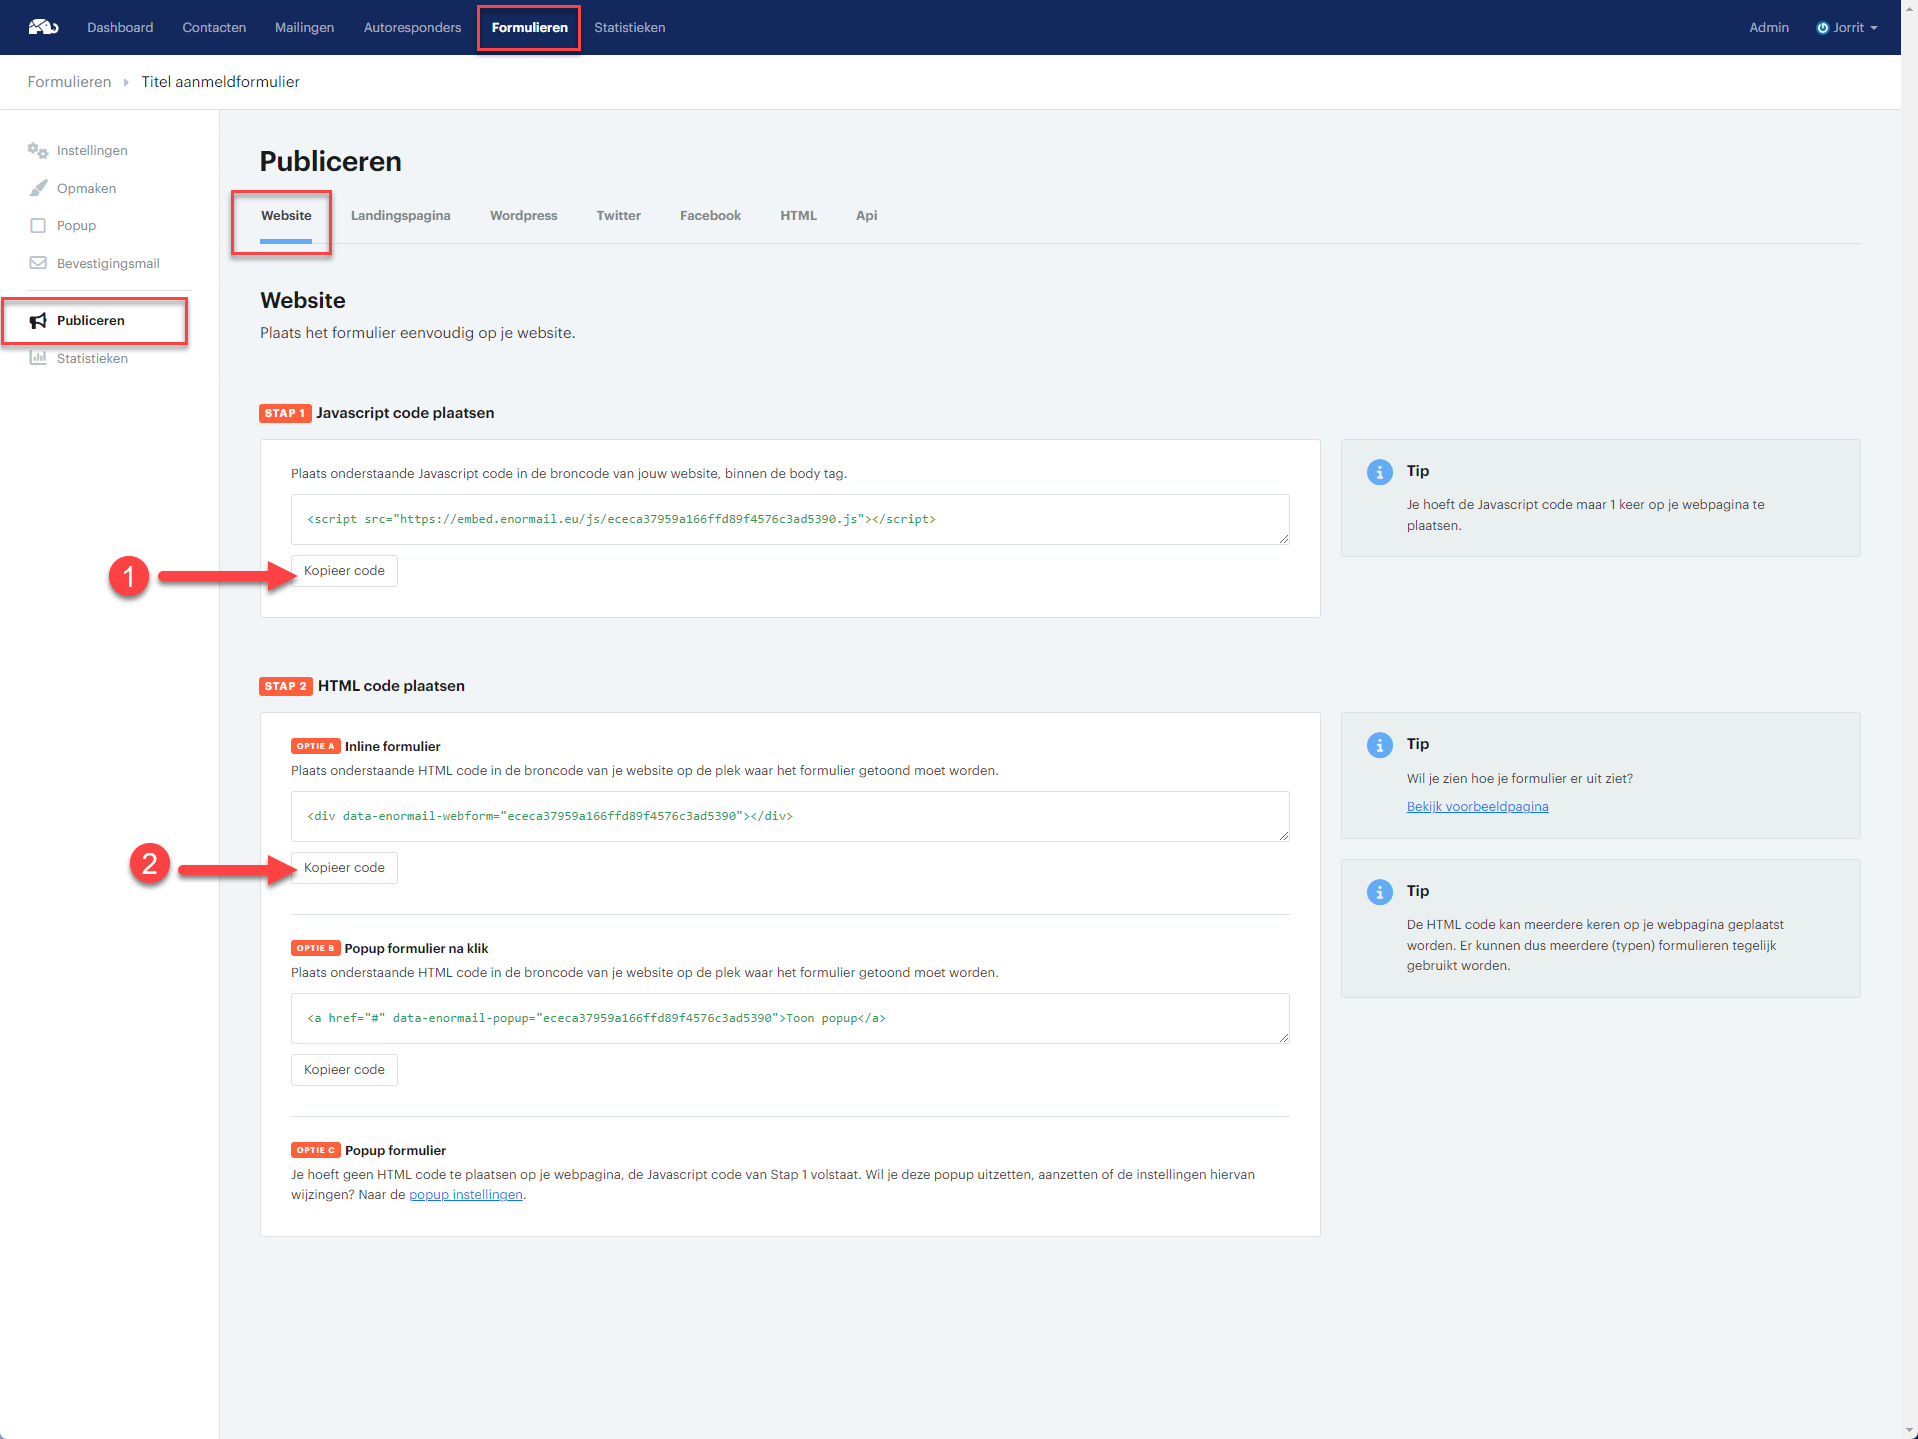Switch to the Wordpress tab

523,216
